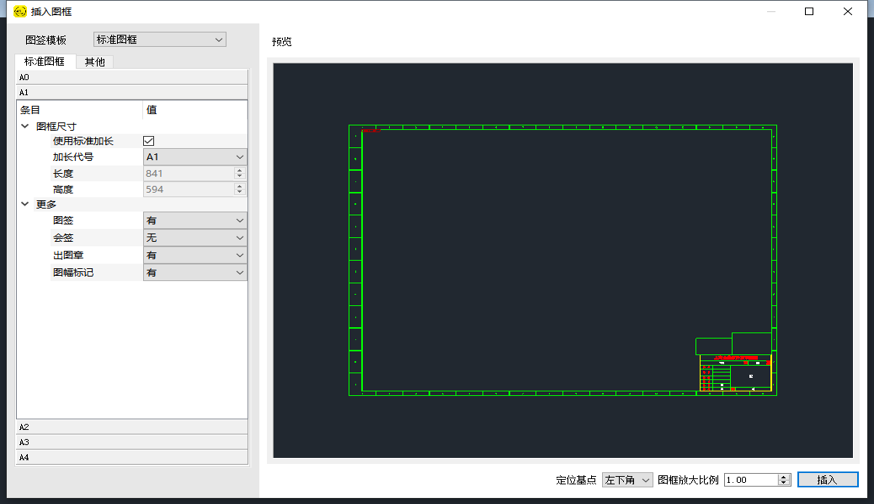
Task: Open the 图幅标记 value dropdown
Action: 195,272
